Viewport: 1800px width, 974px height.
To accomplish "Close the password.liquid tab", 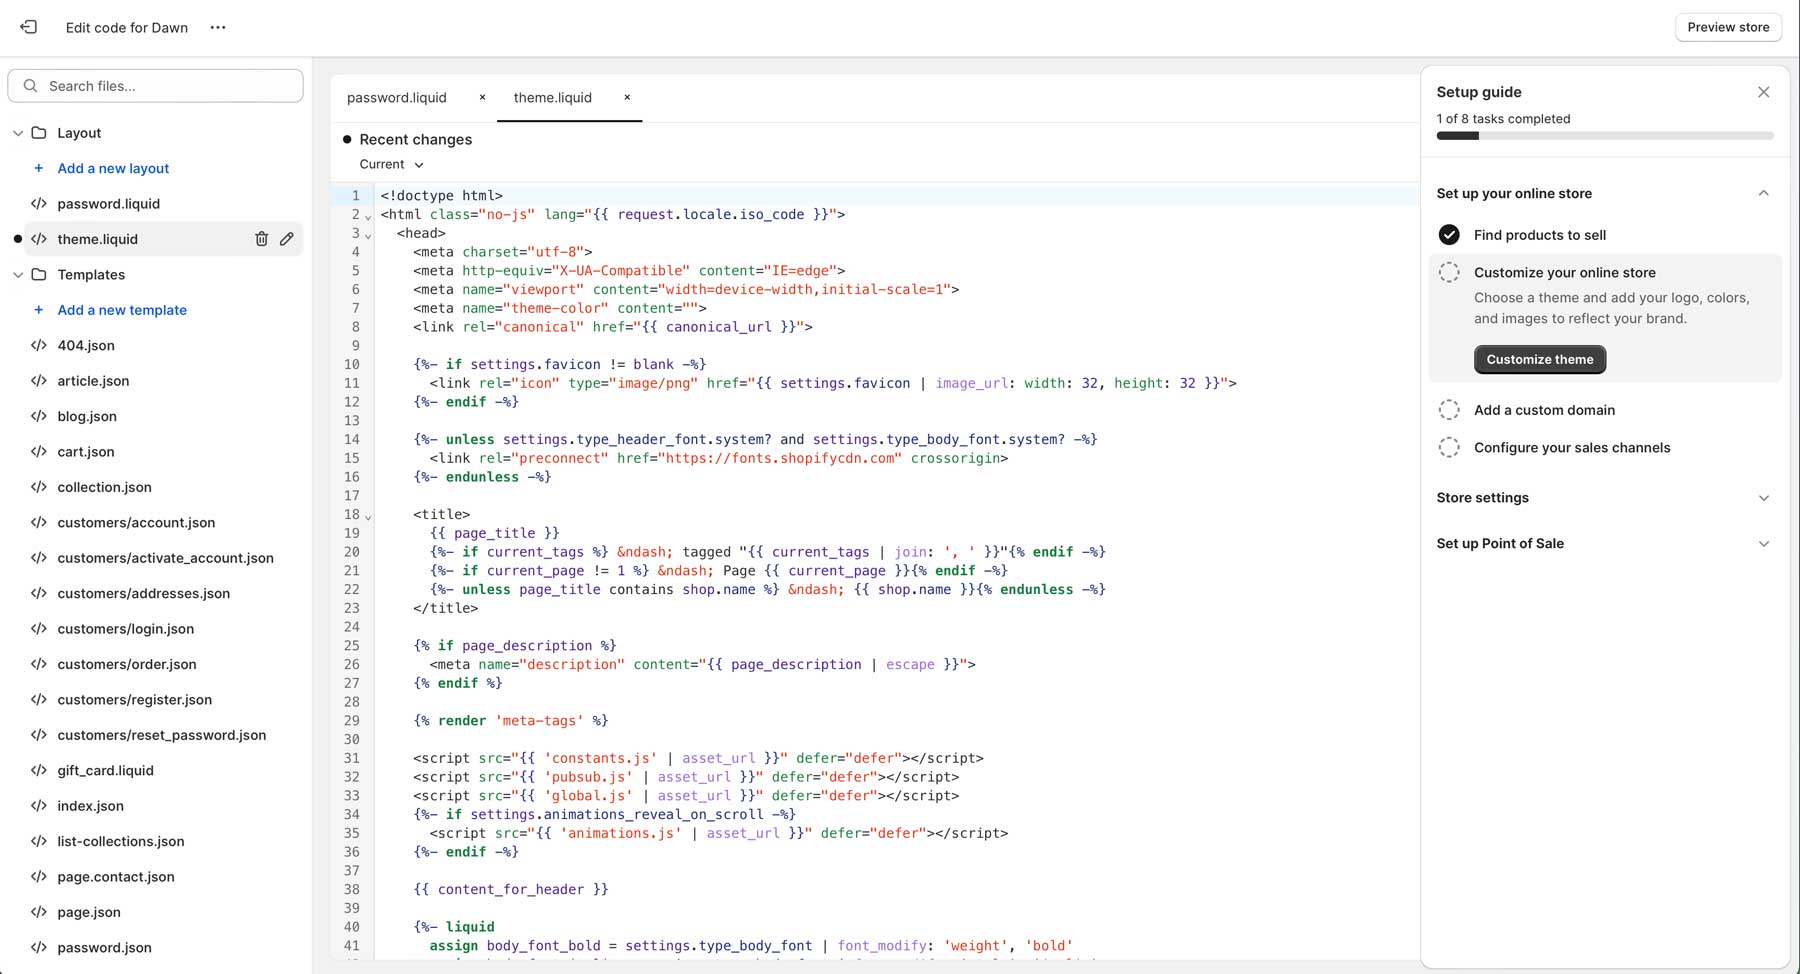I will pos(482,97).
